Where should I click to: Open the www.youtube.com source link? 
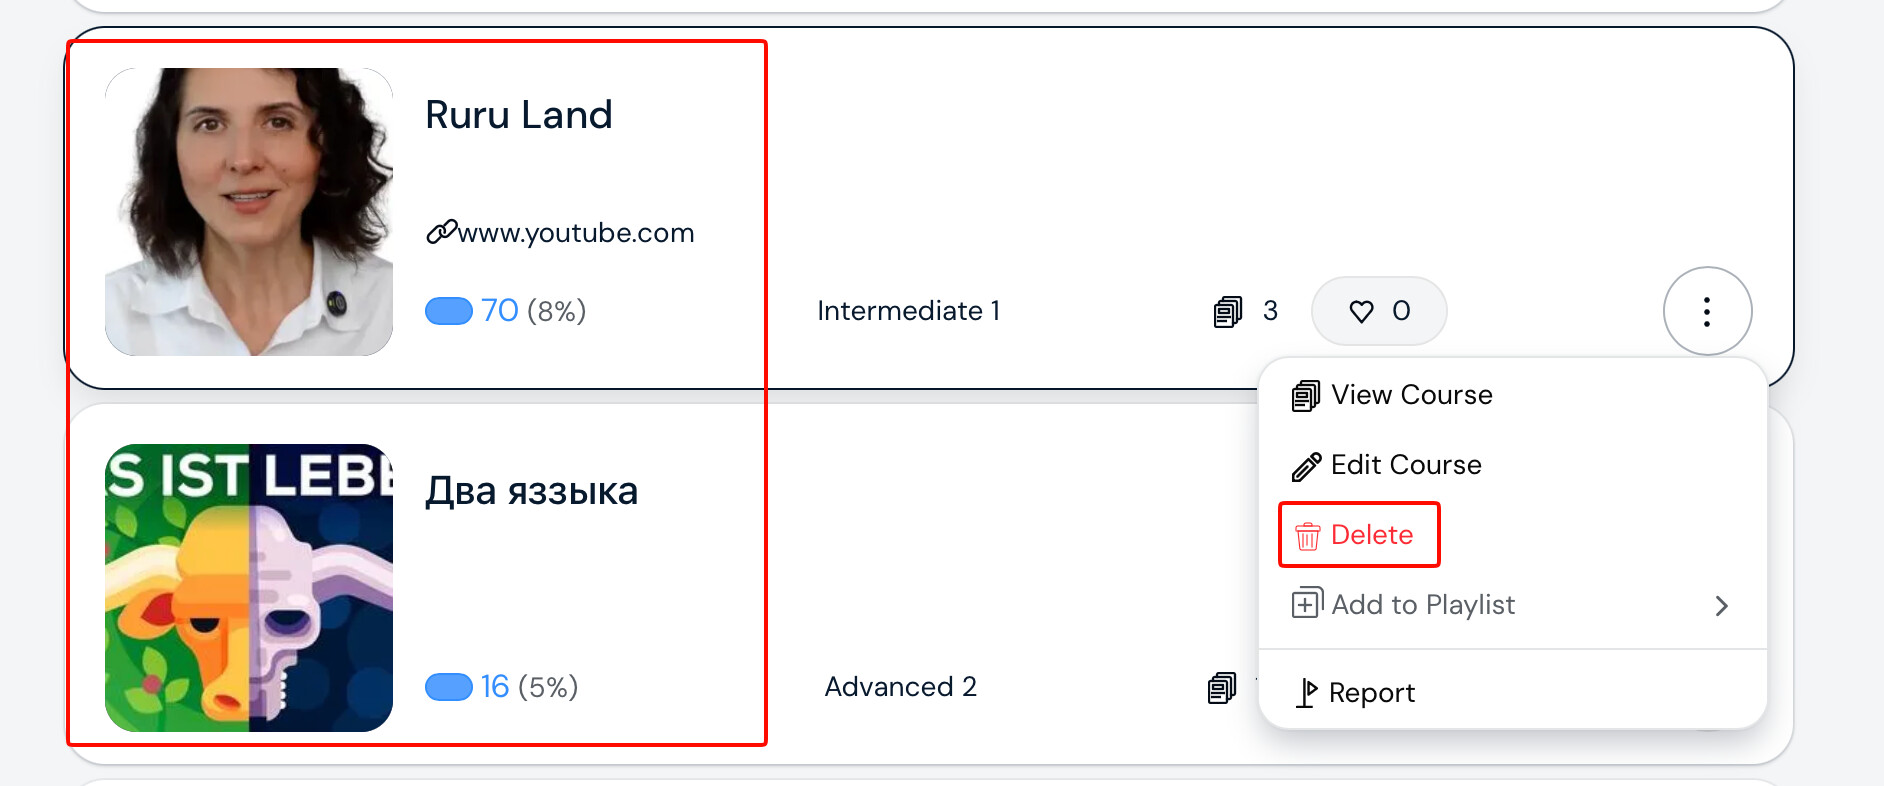click(576, 233)
